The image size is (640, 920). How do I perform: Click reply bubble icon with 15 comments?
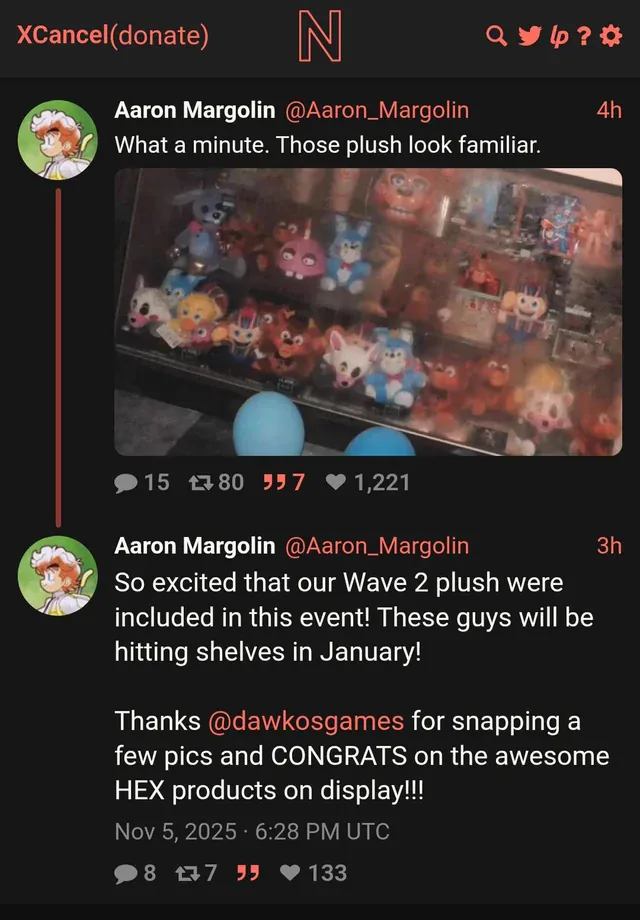point(126,483)
